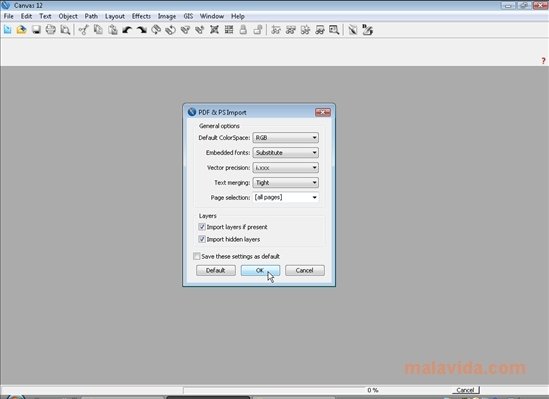
Task: Click the status bar Cancel button
Action: point(465,390)
